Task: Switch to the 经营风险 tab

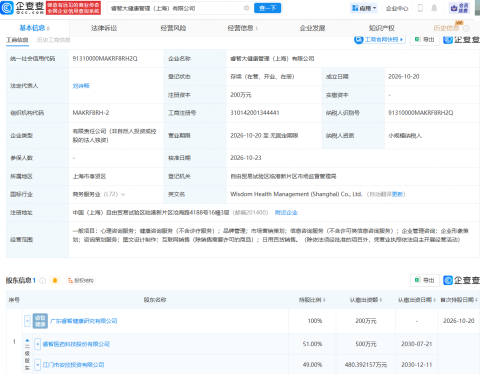Action: (x=173, y=28)
